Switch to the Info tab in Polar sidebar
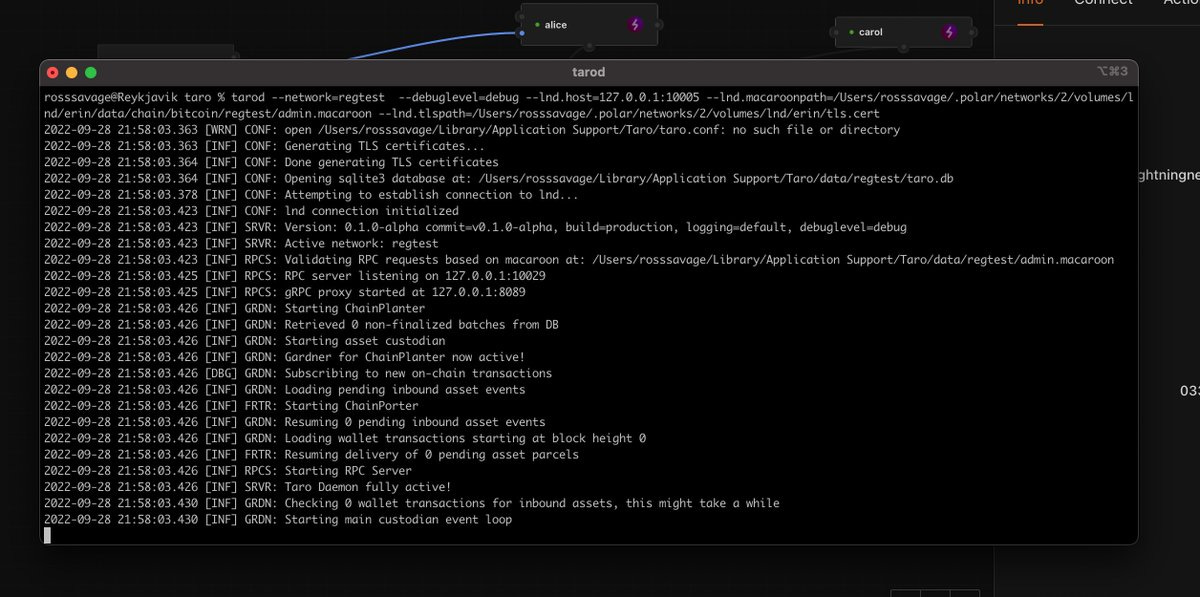Screen dimensions: 1200x597 click(1030, 3)
